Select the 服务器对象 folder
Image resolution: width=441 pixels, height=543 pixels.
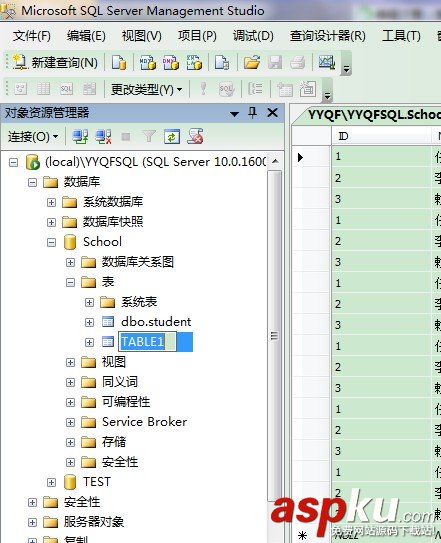click(x=94, y=522)
